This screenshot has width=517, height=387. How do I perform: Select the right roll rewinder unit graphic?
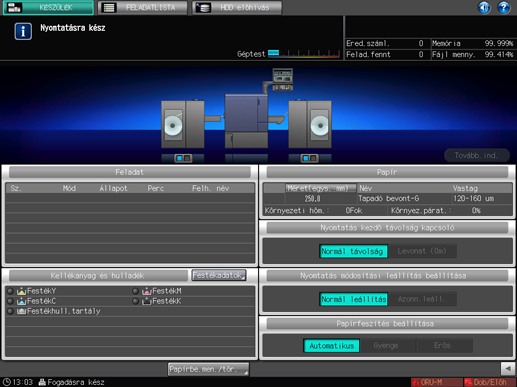(310, 124)
